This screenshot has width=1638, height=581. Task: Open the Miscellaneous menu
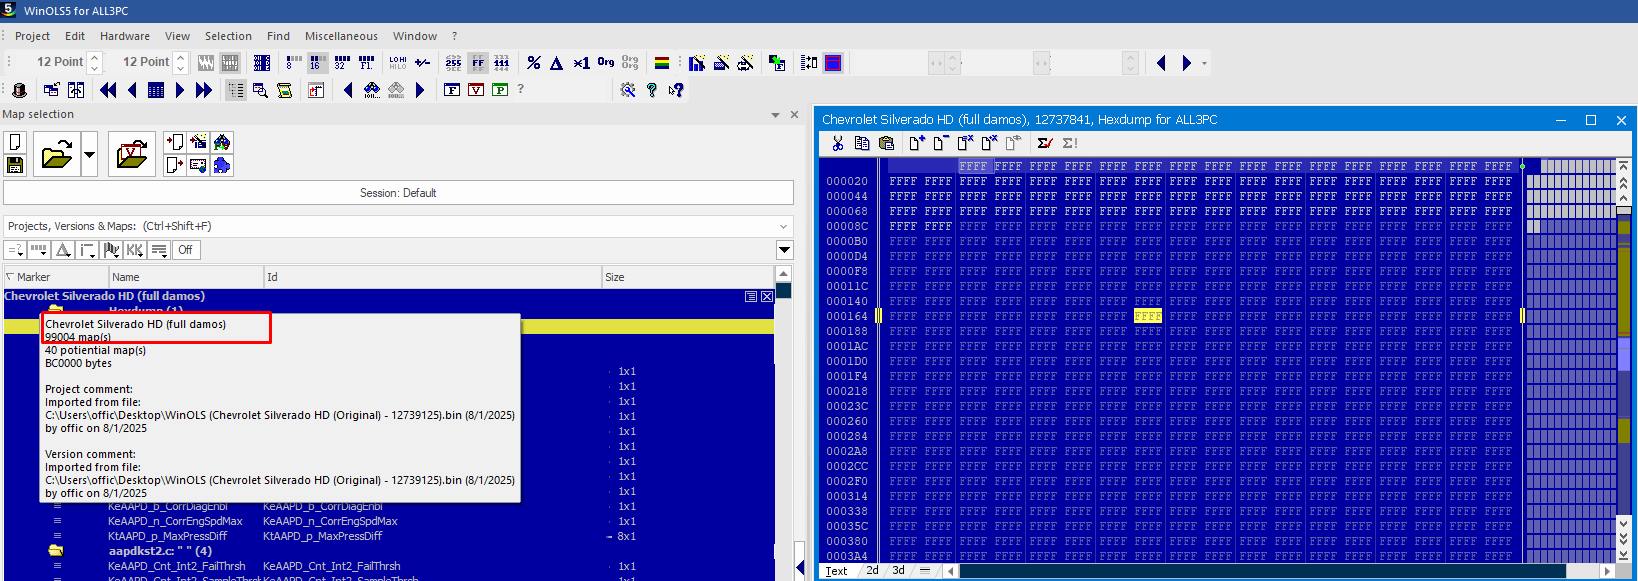point(341,36)
